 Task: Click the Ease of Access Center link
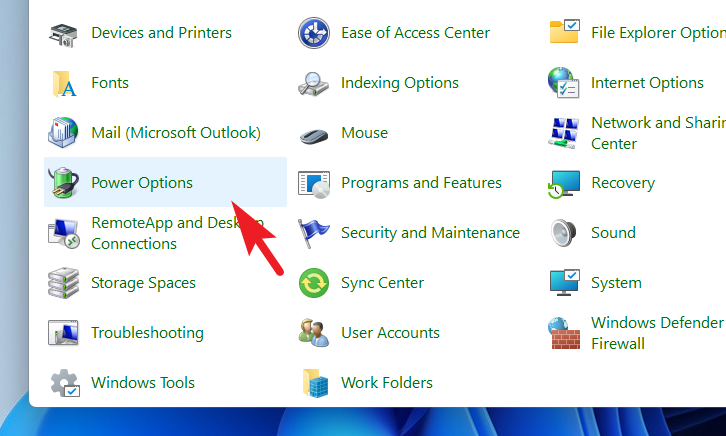[415, 33]
